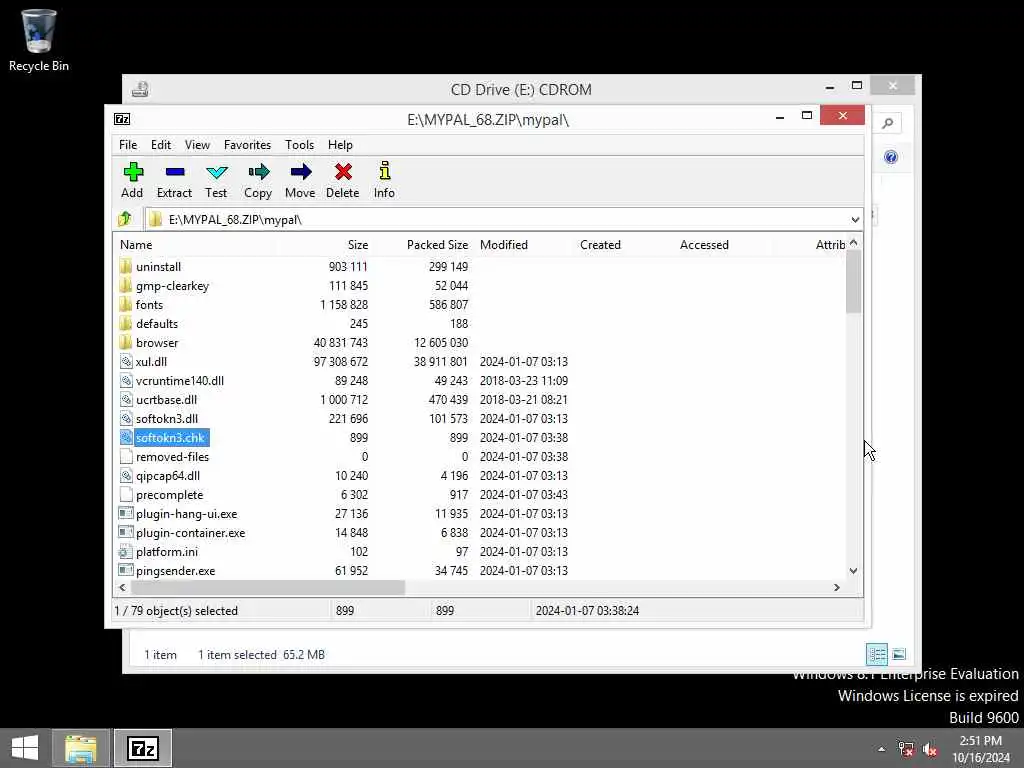Click the network tray icon

click(x=906, y=749)
